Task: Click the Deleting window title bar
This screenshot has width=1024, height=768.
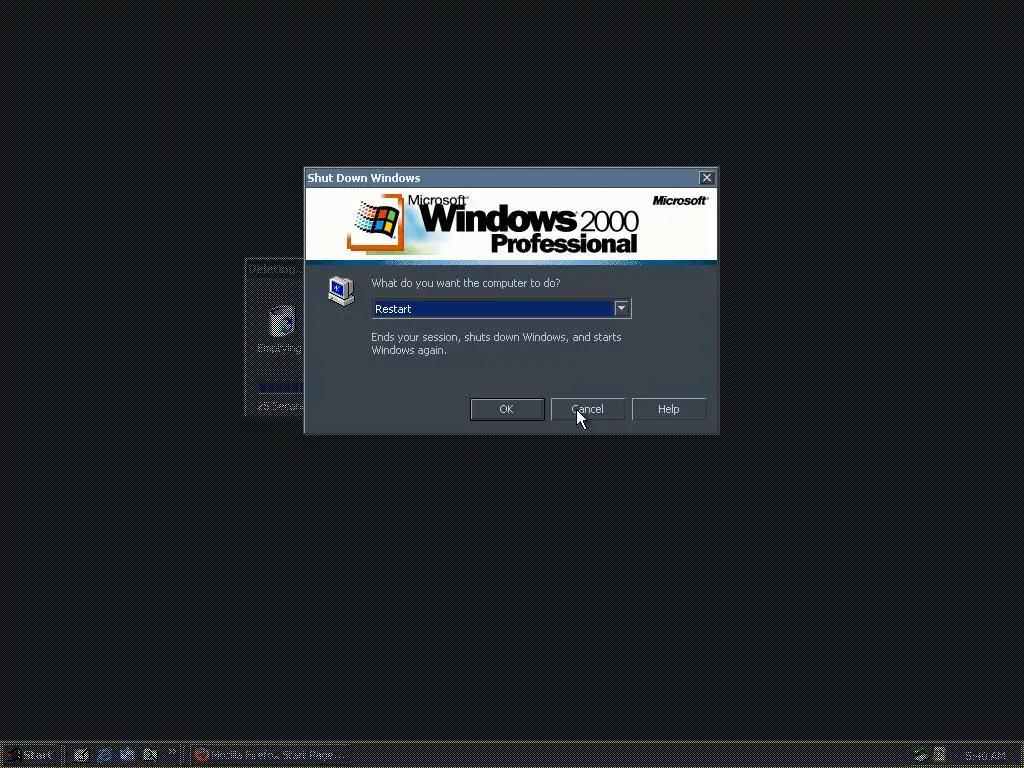Action: click(x=275, y=269)
